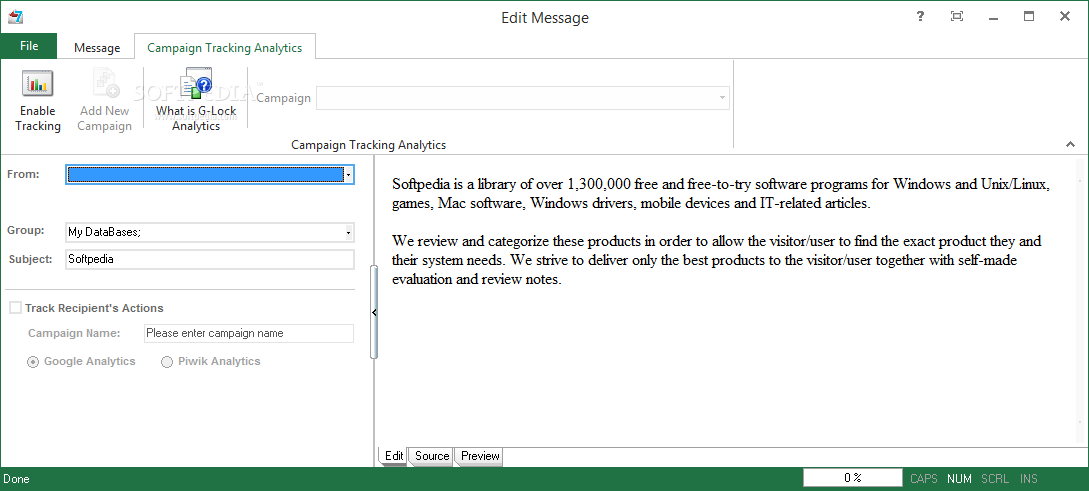Click the Subject field containing Softpedia
Image resolution: width=1089 pixels, height=491 pixels.
(x=210, y=259)
